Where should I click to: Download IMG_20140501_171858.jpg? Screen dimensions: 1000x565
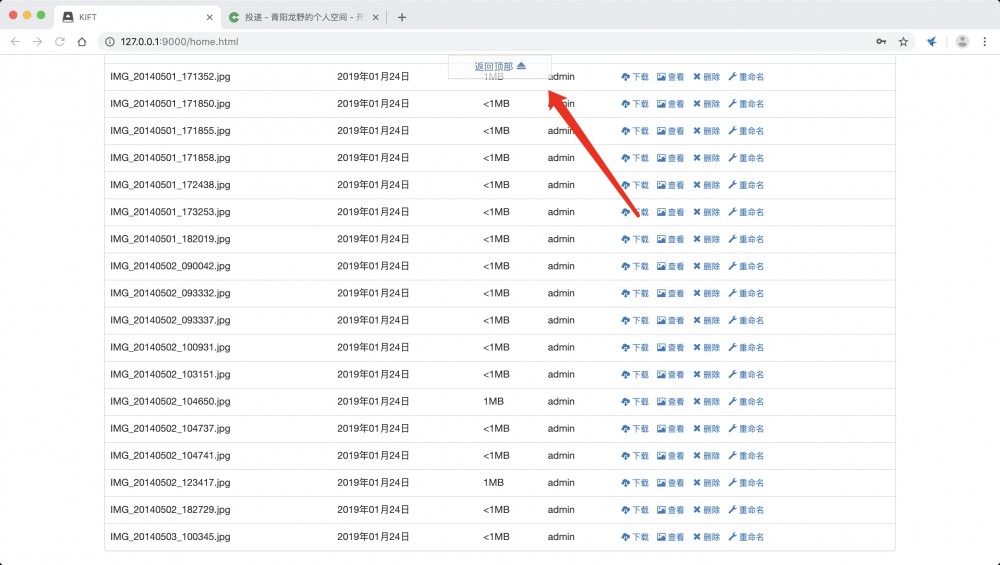pyautogui.click(x=635, y=158)
